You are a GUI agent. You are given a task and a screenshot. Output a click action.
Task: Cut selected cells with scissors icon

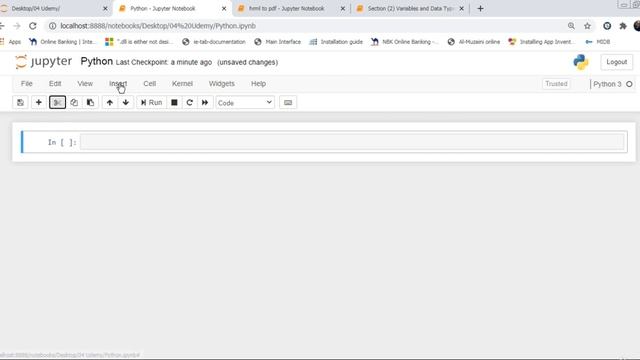click(57, 102)
